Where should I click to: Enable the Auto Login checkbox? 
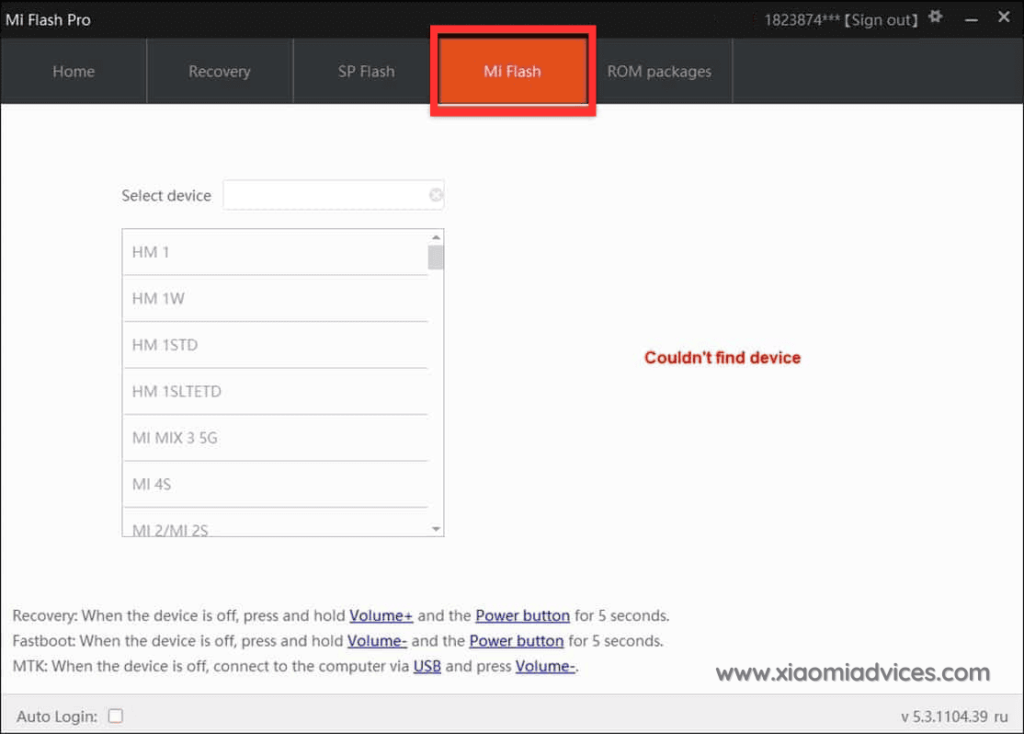tap(116, 716)
